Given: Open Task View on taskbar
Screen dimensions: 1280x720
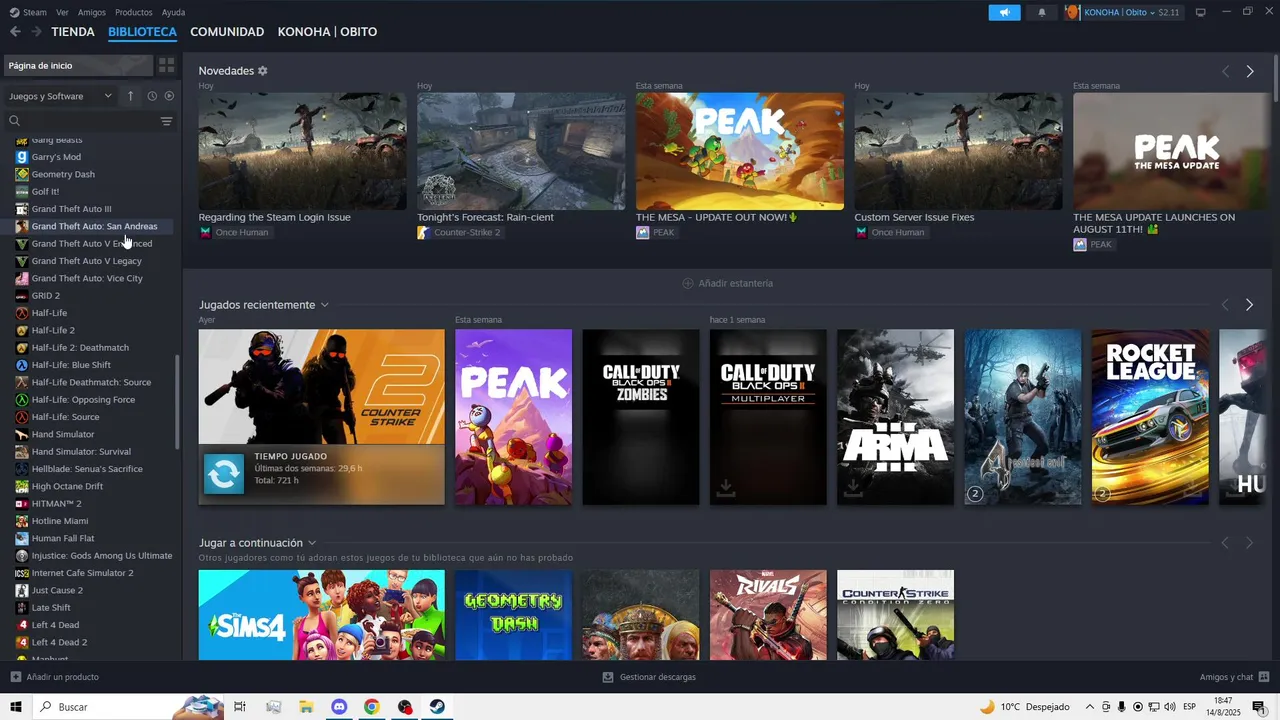Looking at the screenshot, I should (x=240, y=707).
